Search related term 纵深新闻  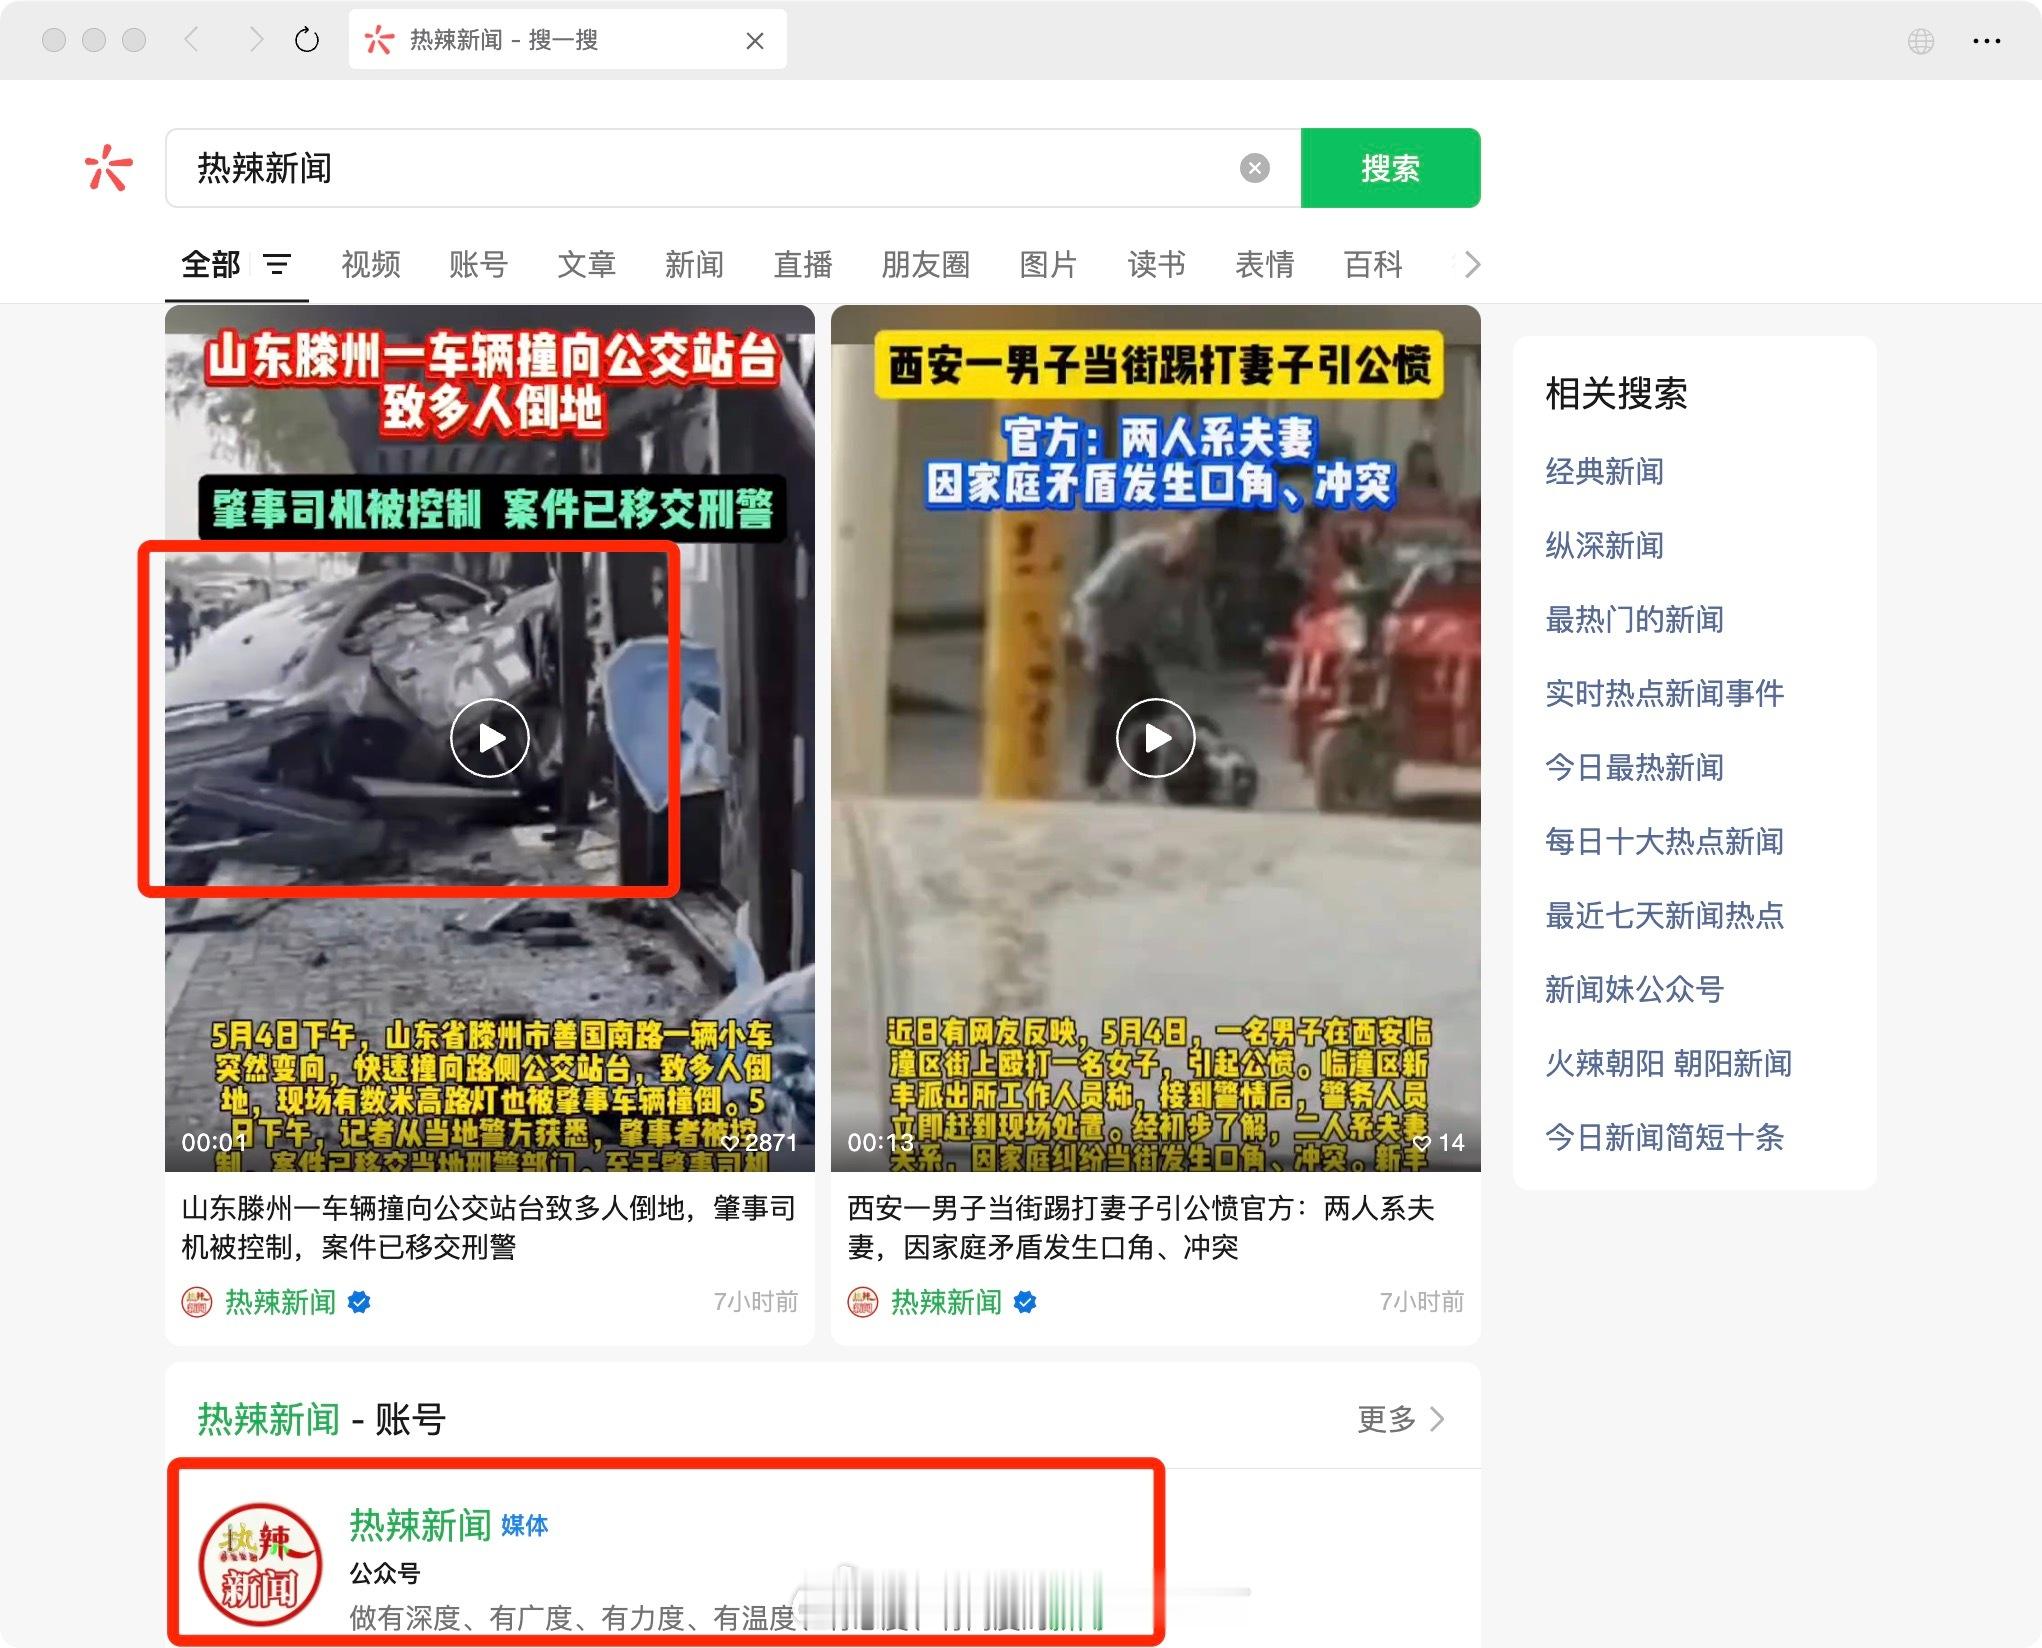tap(1604, 545)
